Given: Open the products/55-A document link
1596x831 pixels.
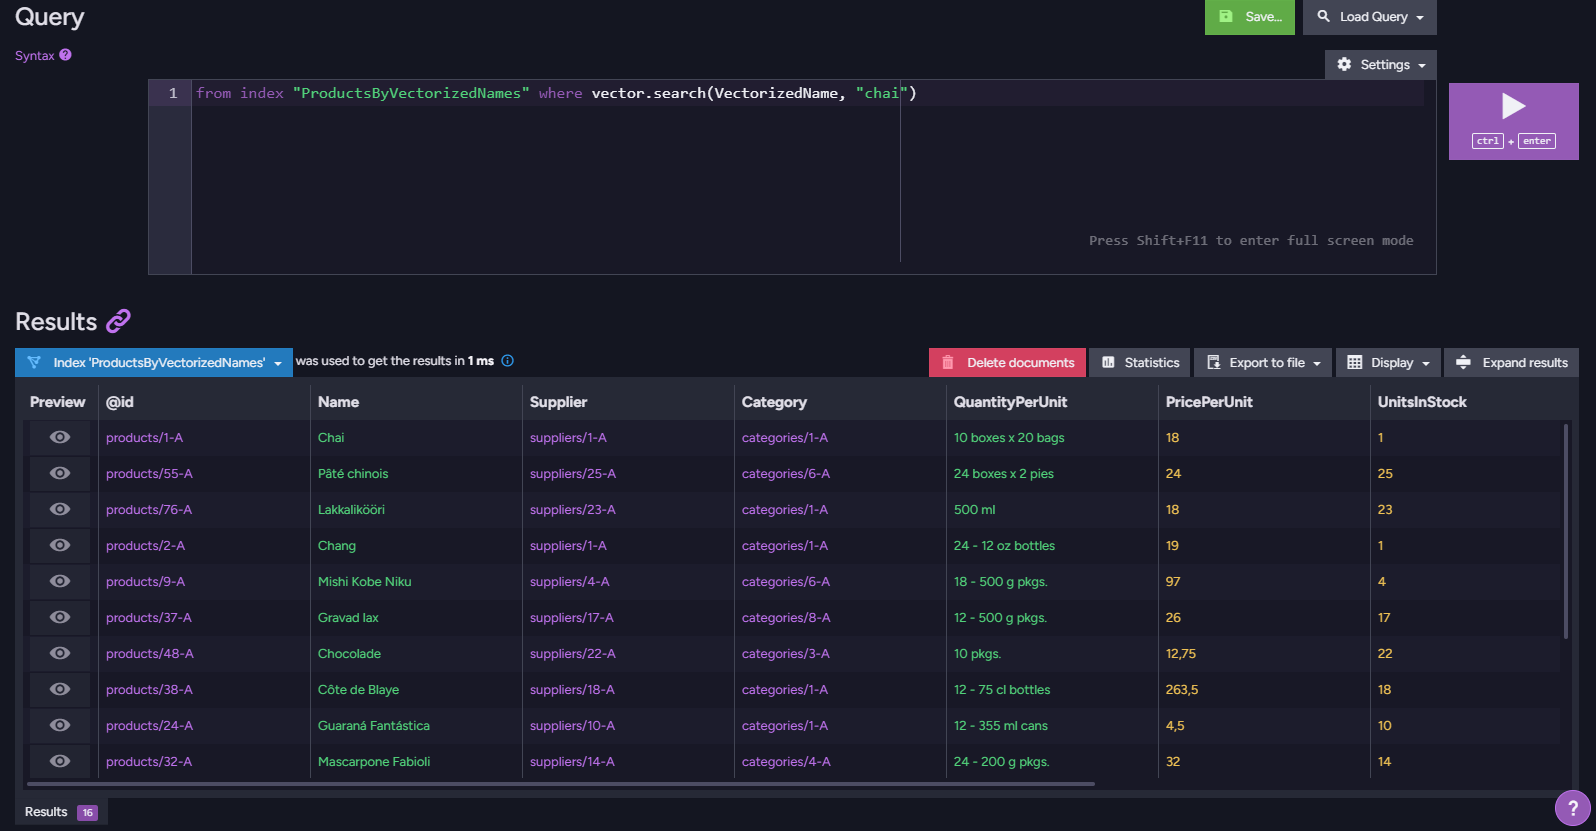Looking at the screenshot, I should click(149, 473).
